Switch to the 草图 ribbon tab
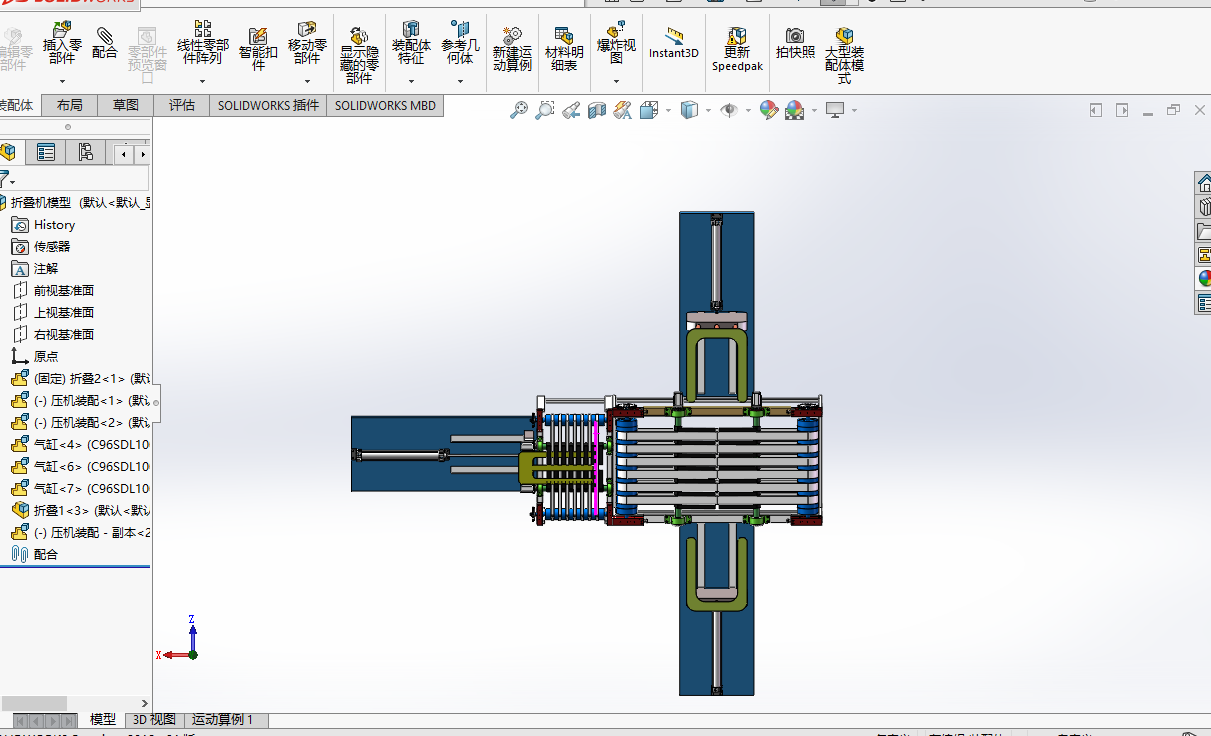This screenshot has height=736, width=1211. pos(126,105)
